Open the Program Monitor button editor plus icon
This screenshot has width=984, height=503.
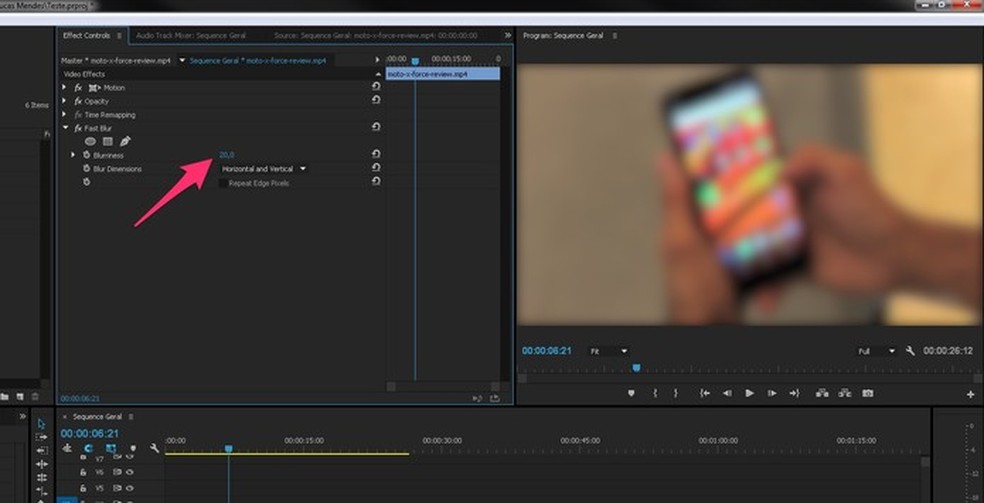coord(970,395)
